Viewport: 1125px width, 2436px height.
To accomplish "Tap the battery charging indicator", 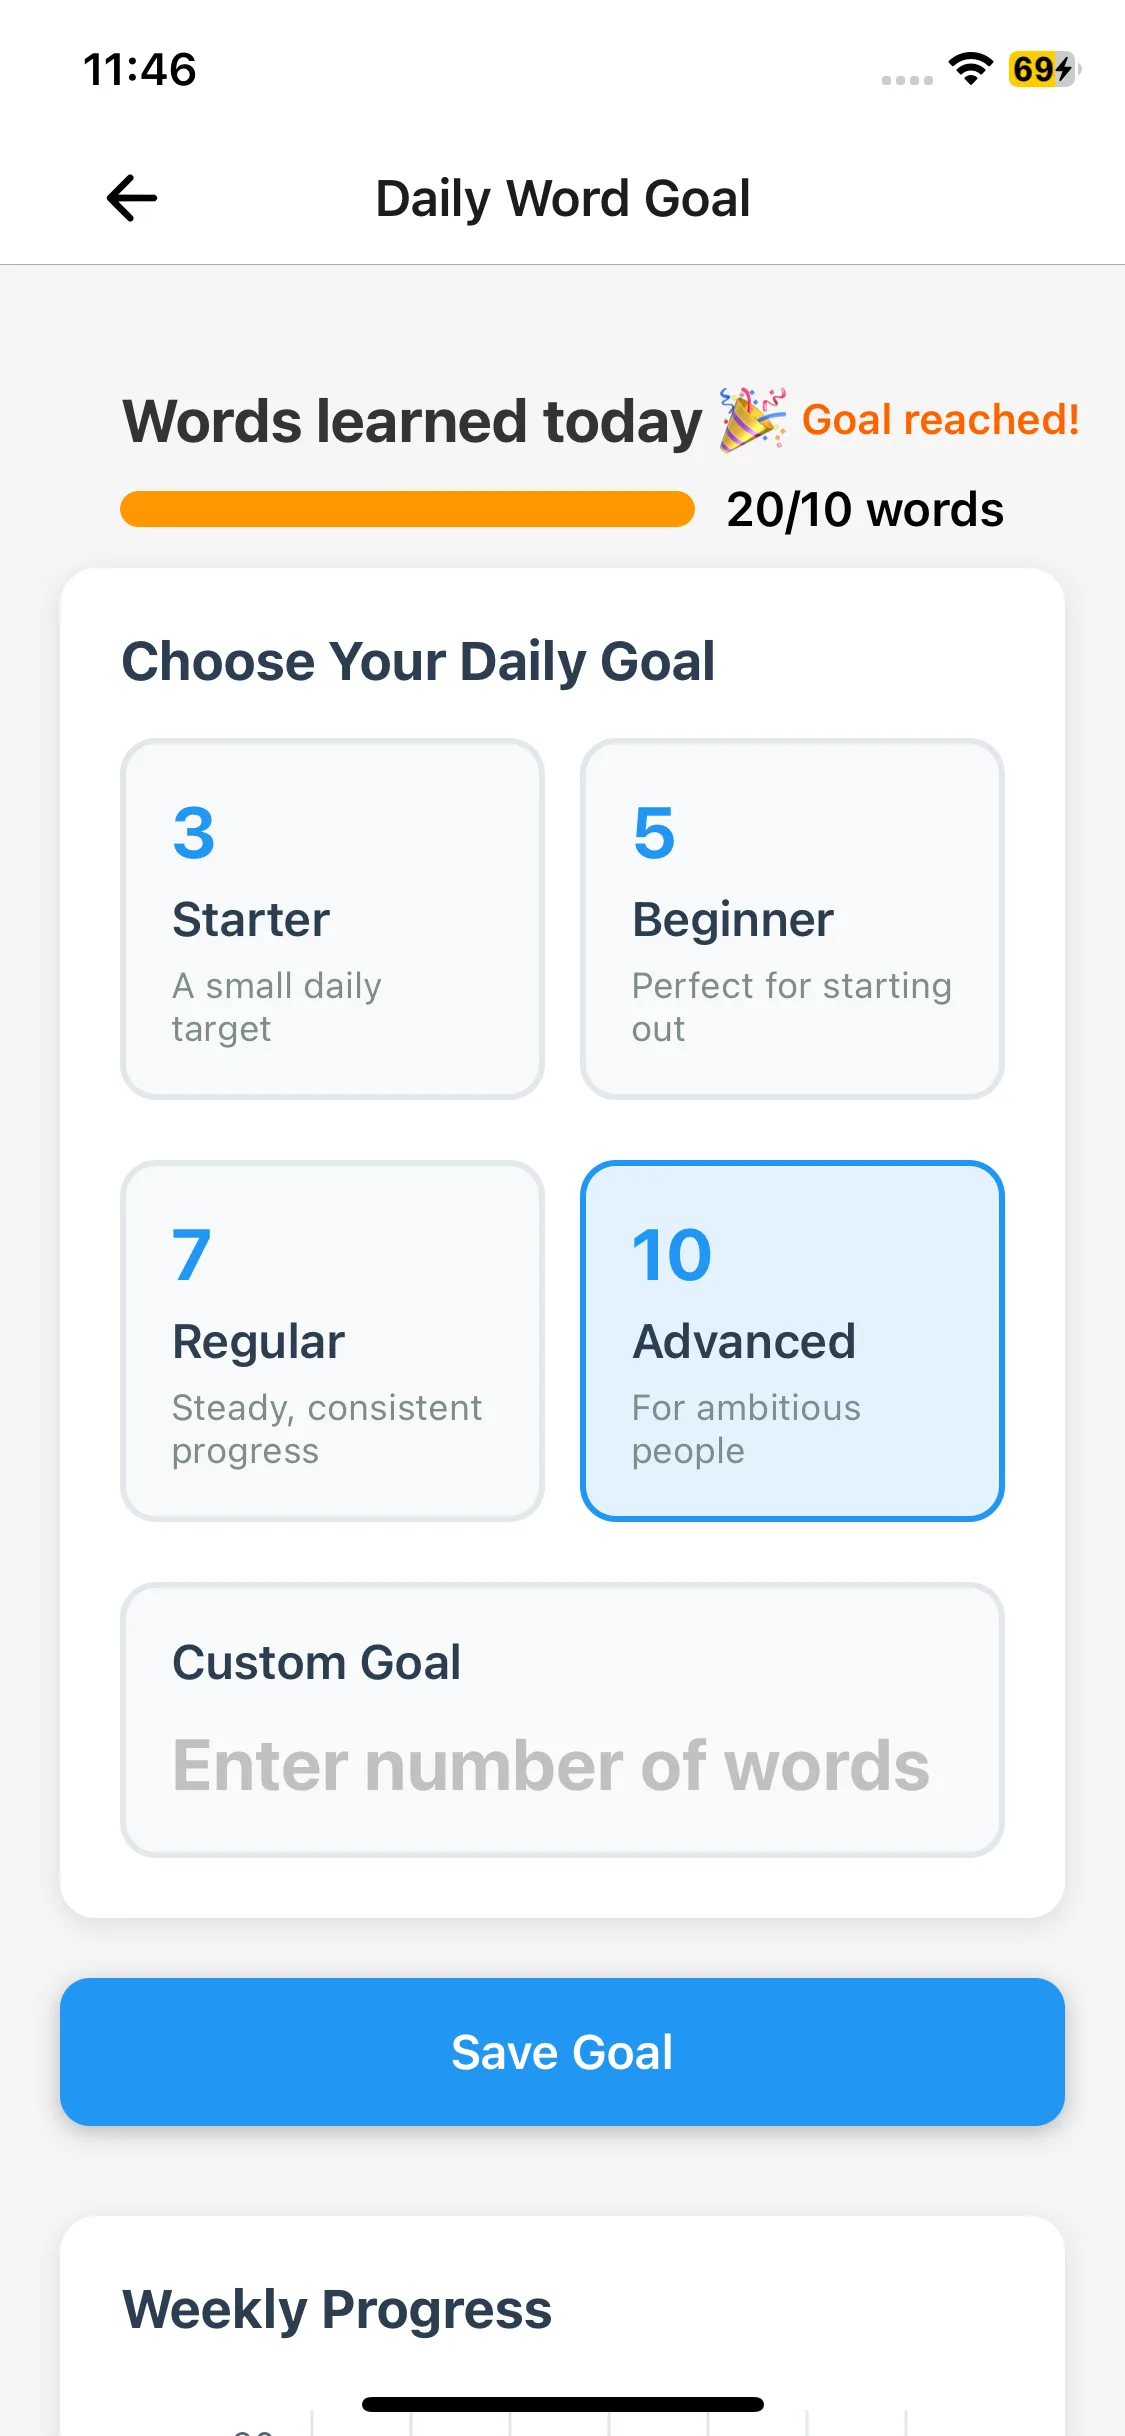I will pos(1043,69).
